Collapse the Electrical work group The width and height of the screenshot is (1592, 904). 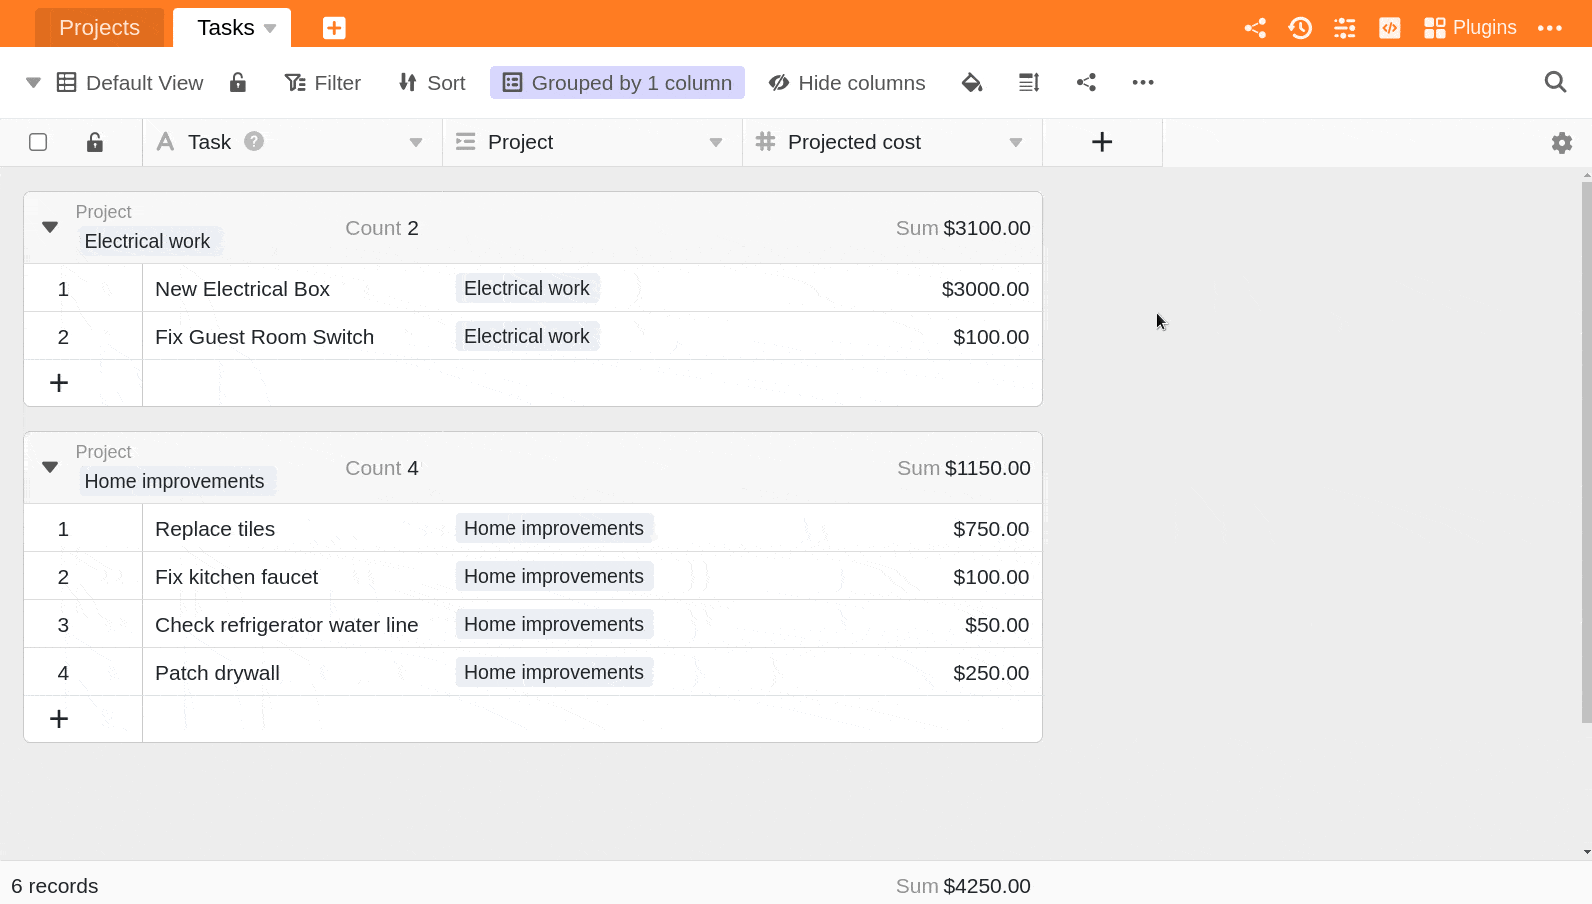point(50,227)
